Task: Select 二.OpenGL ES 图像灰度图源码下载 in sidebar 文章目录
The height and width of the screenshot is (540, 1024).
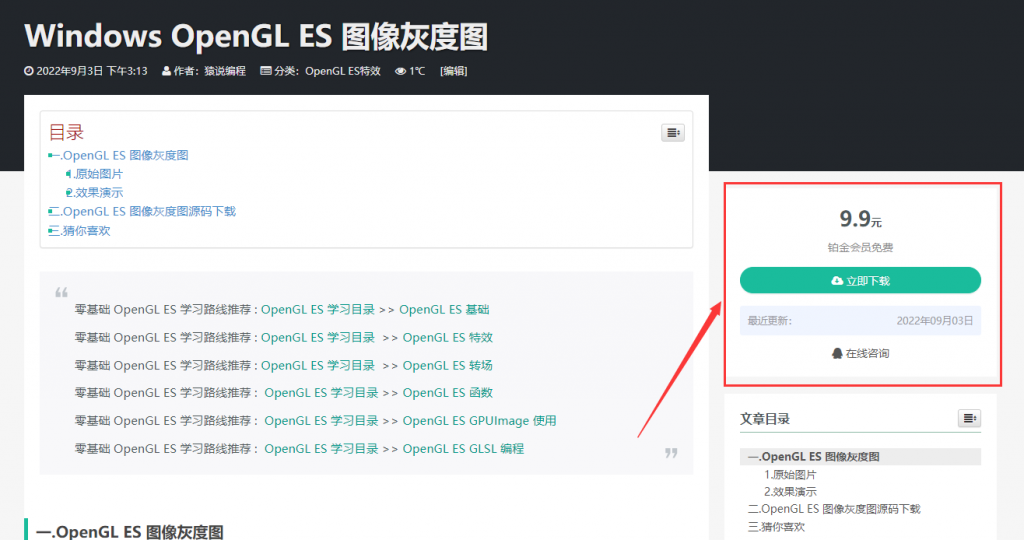Action: [834, 509]
